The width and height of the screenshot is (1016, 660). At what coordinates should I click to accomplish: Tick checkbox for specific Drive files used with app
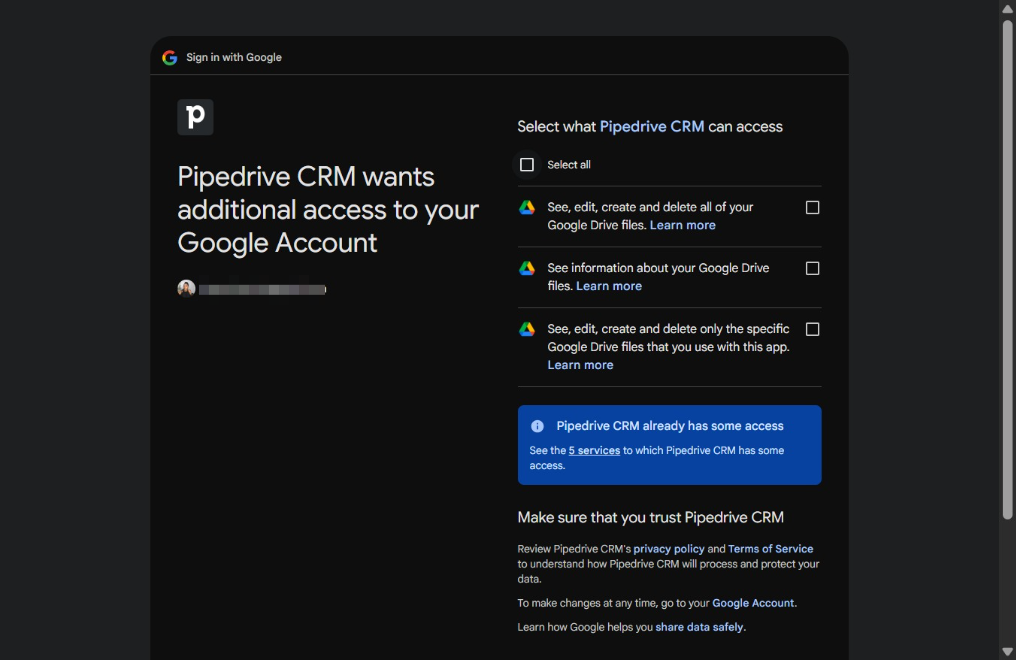pyautogui.click(x=812, y=329)
